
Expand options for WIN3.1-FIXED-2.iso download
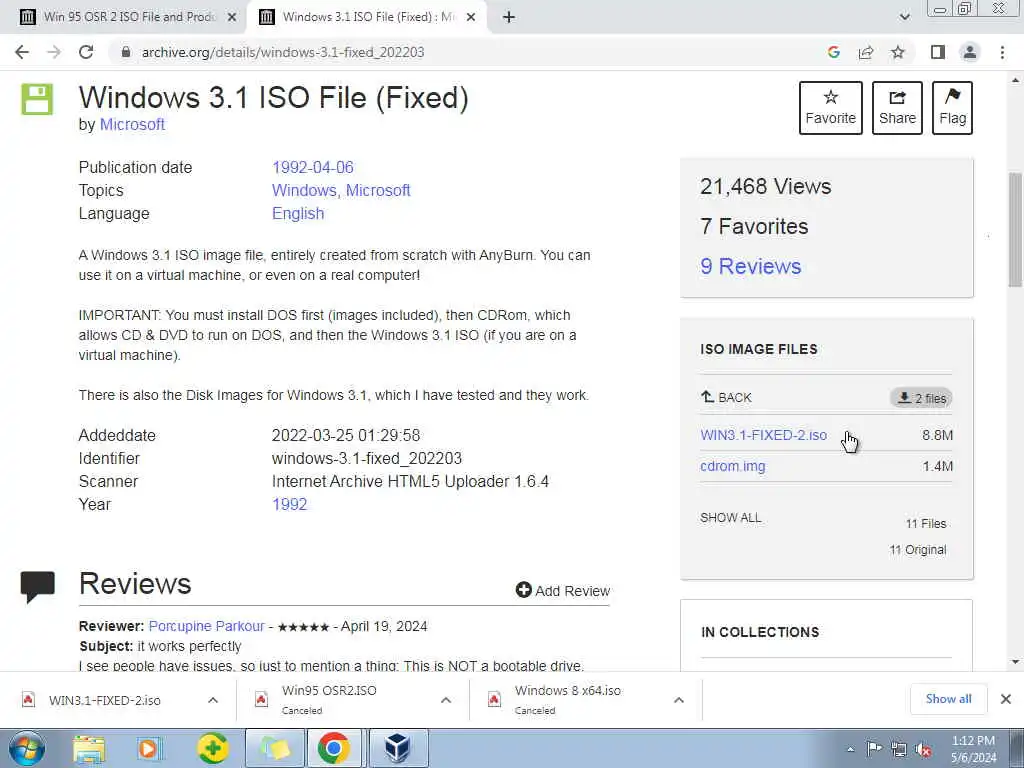[x=213, y=700]
